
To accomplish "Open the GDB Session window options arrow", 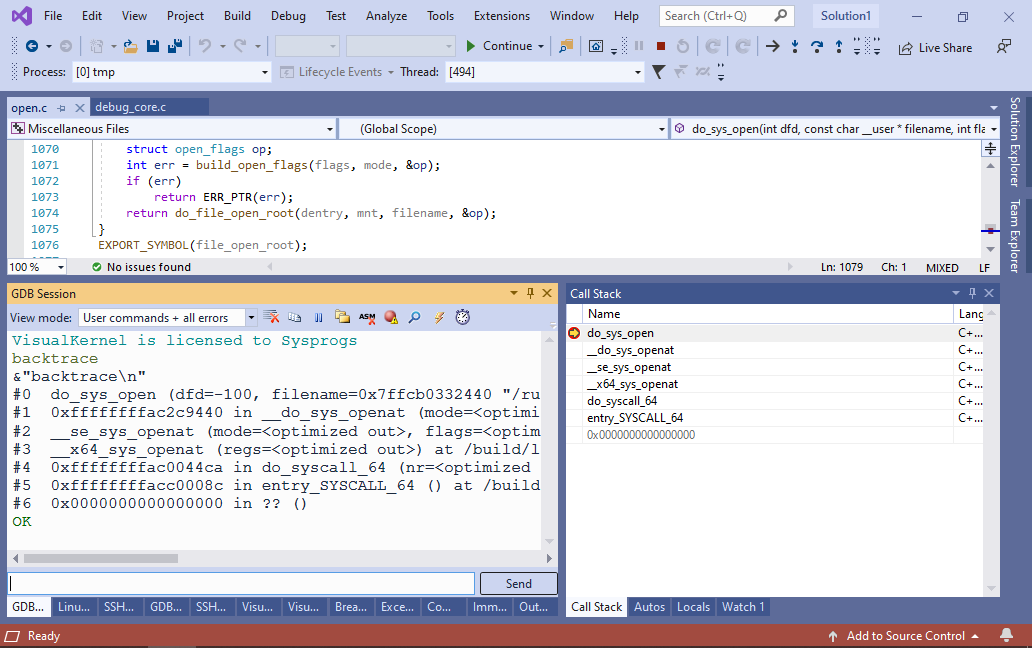I will pos(513,293).
